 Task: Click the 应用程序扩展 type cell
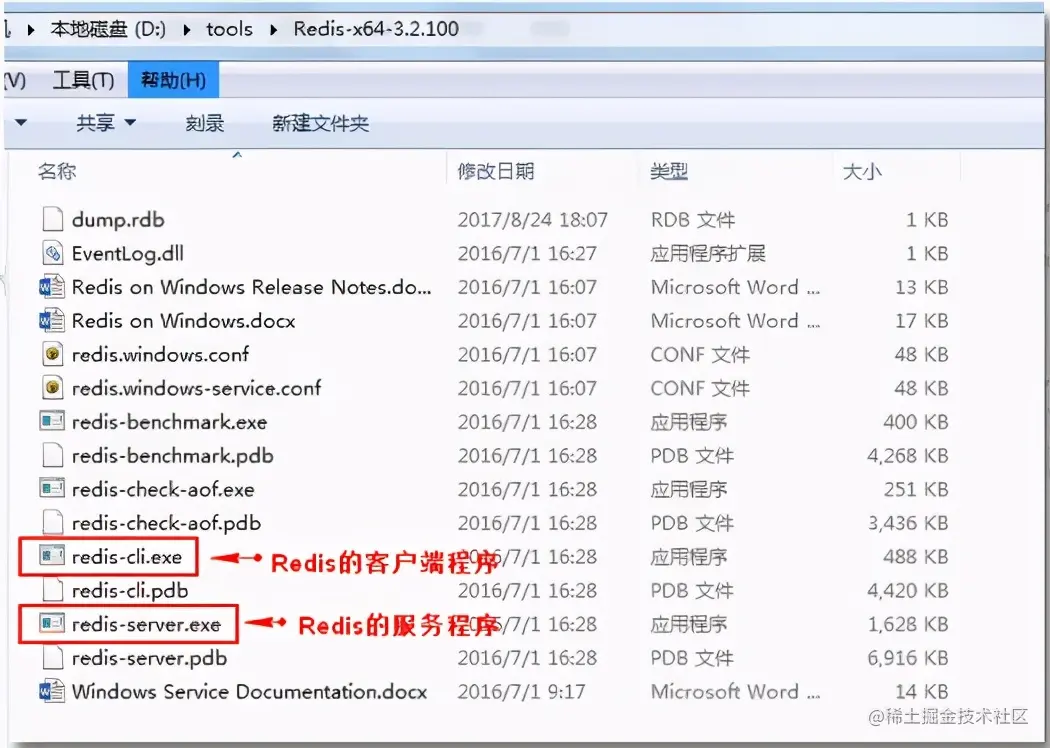[x=708, y=253]
